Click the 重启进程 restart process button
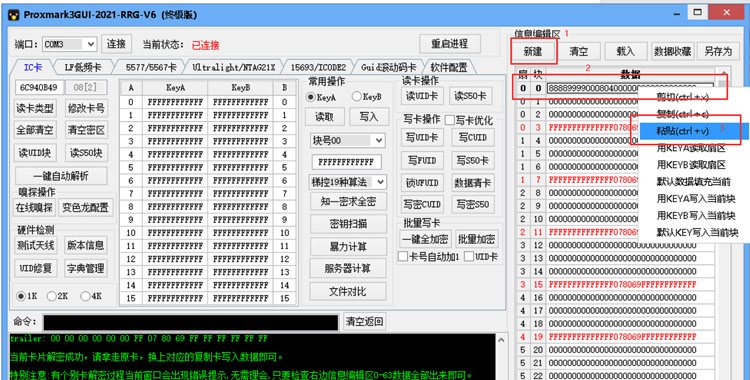This screenshot has height=380, width=750. [x=449, y=44]
